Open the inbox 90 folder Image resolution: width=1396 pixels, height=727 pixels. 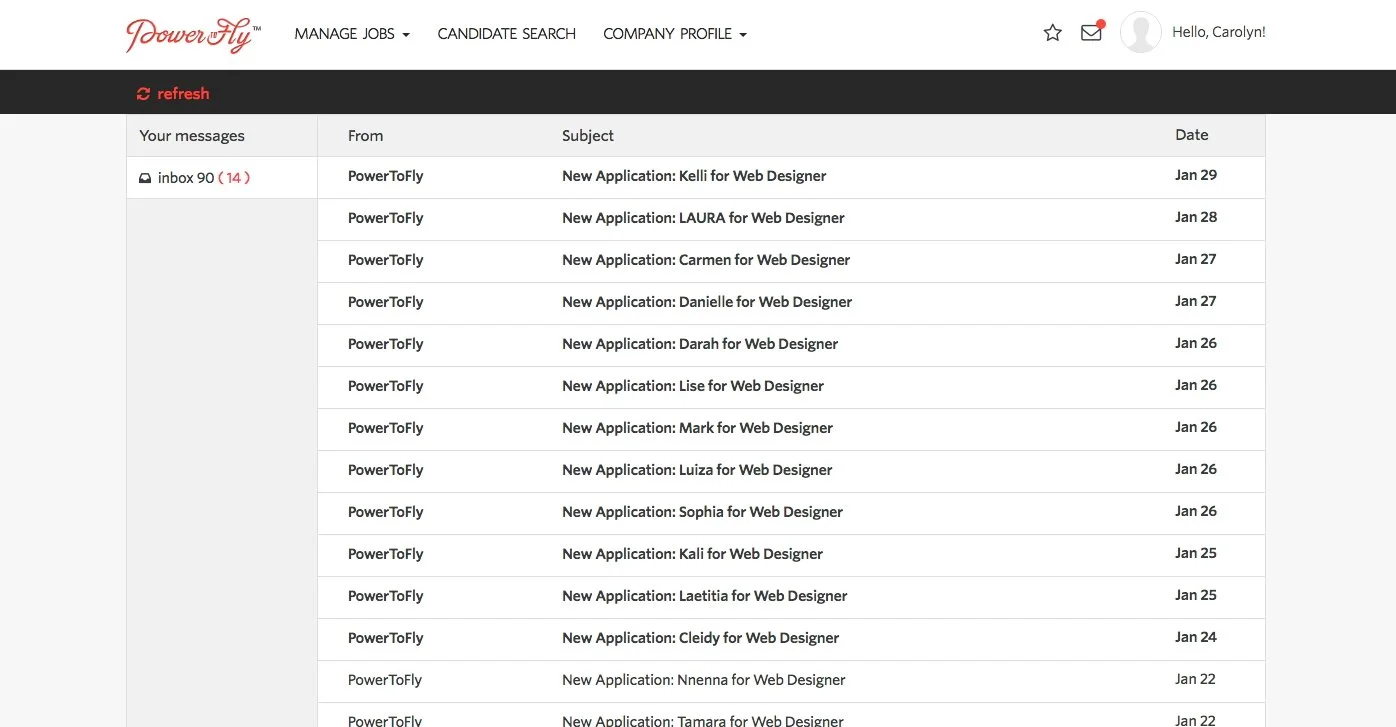click(222, 178)
